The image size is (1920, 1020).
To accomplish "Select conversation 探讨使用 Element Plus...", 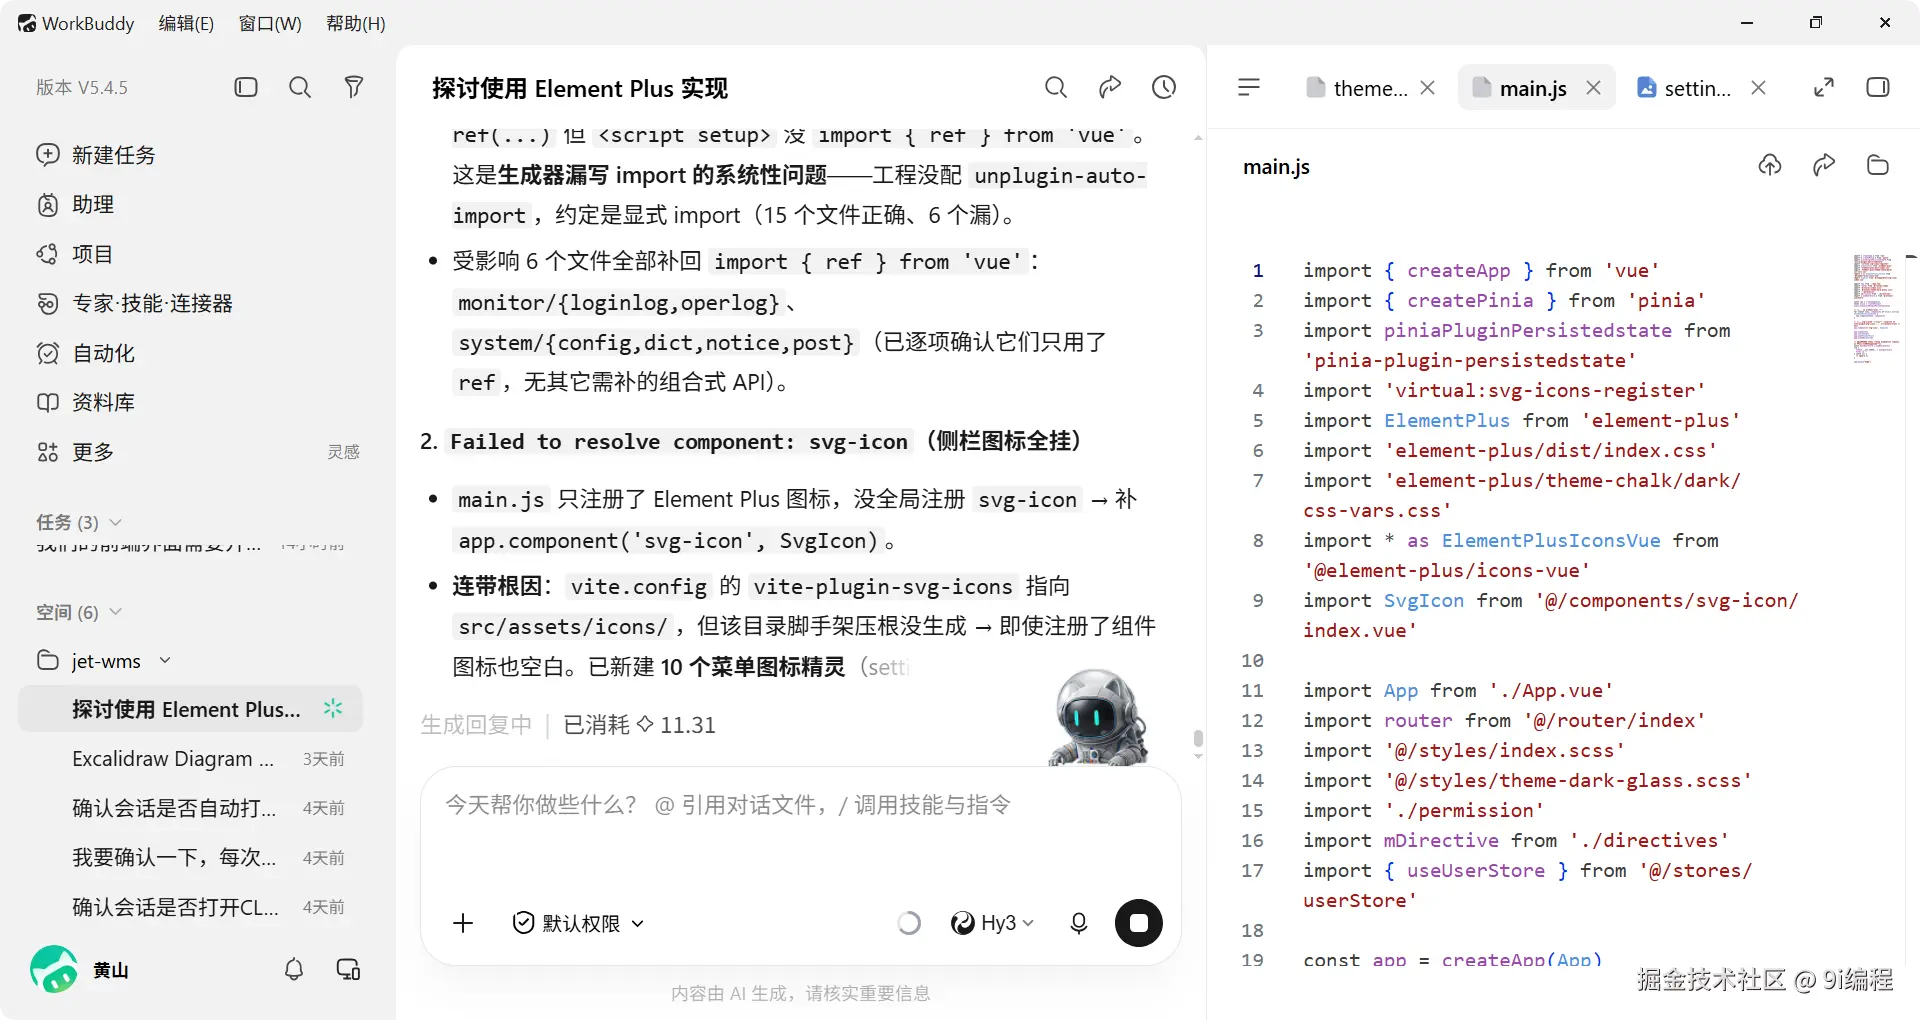I will pyautogui.click(x=190, y=709).
